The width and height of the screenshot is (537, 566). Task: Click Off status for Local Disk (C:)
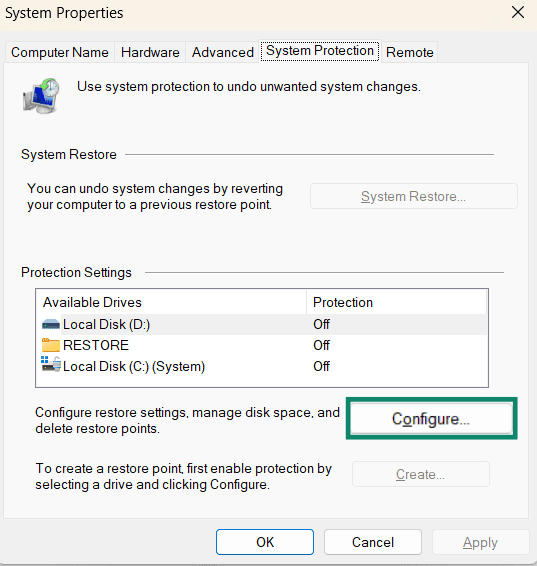tap(321, 366)
